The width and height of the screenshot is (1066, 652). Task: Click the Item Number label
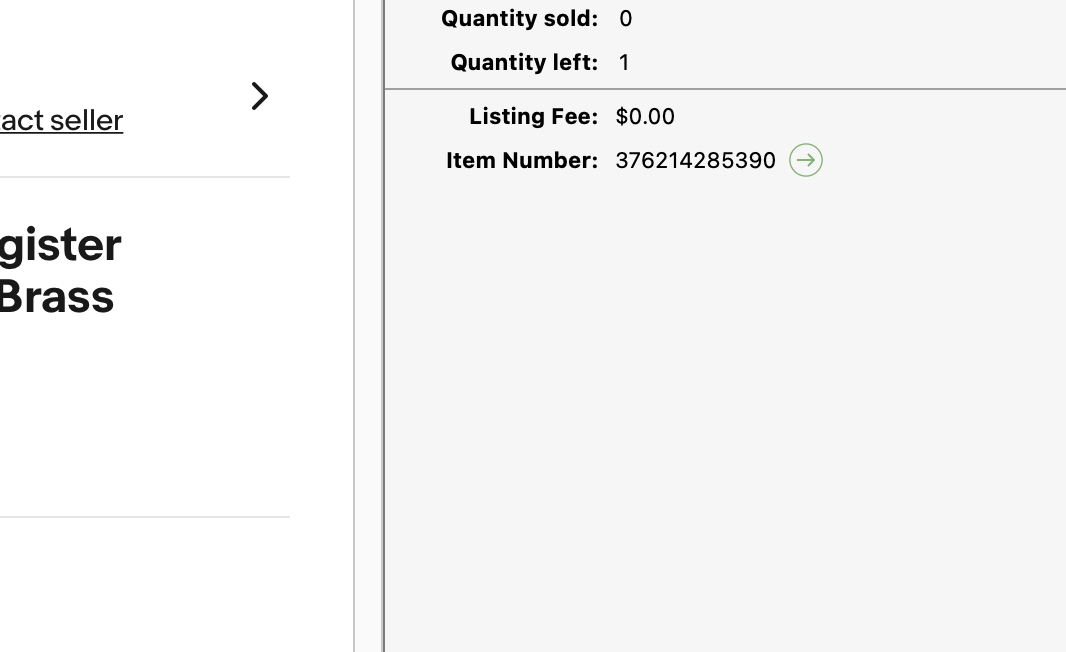(x=522, y=160)
